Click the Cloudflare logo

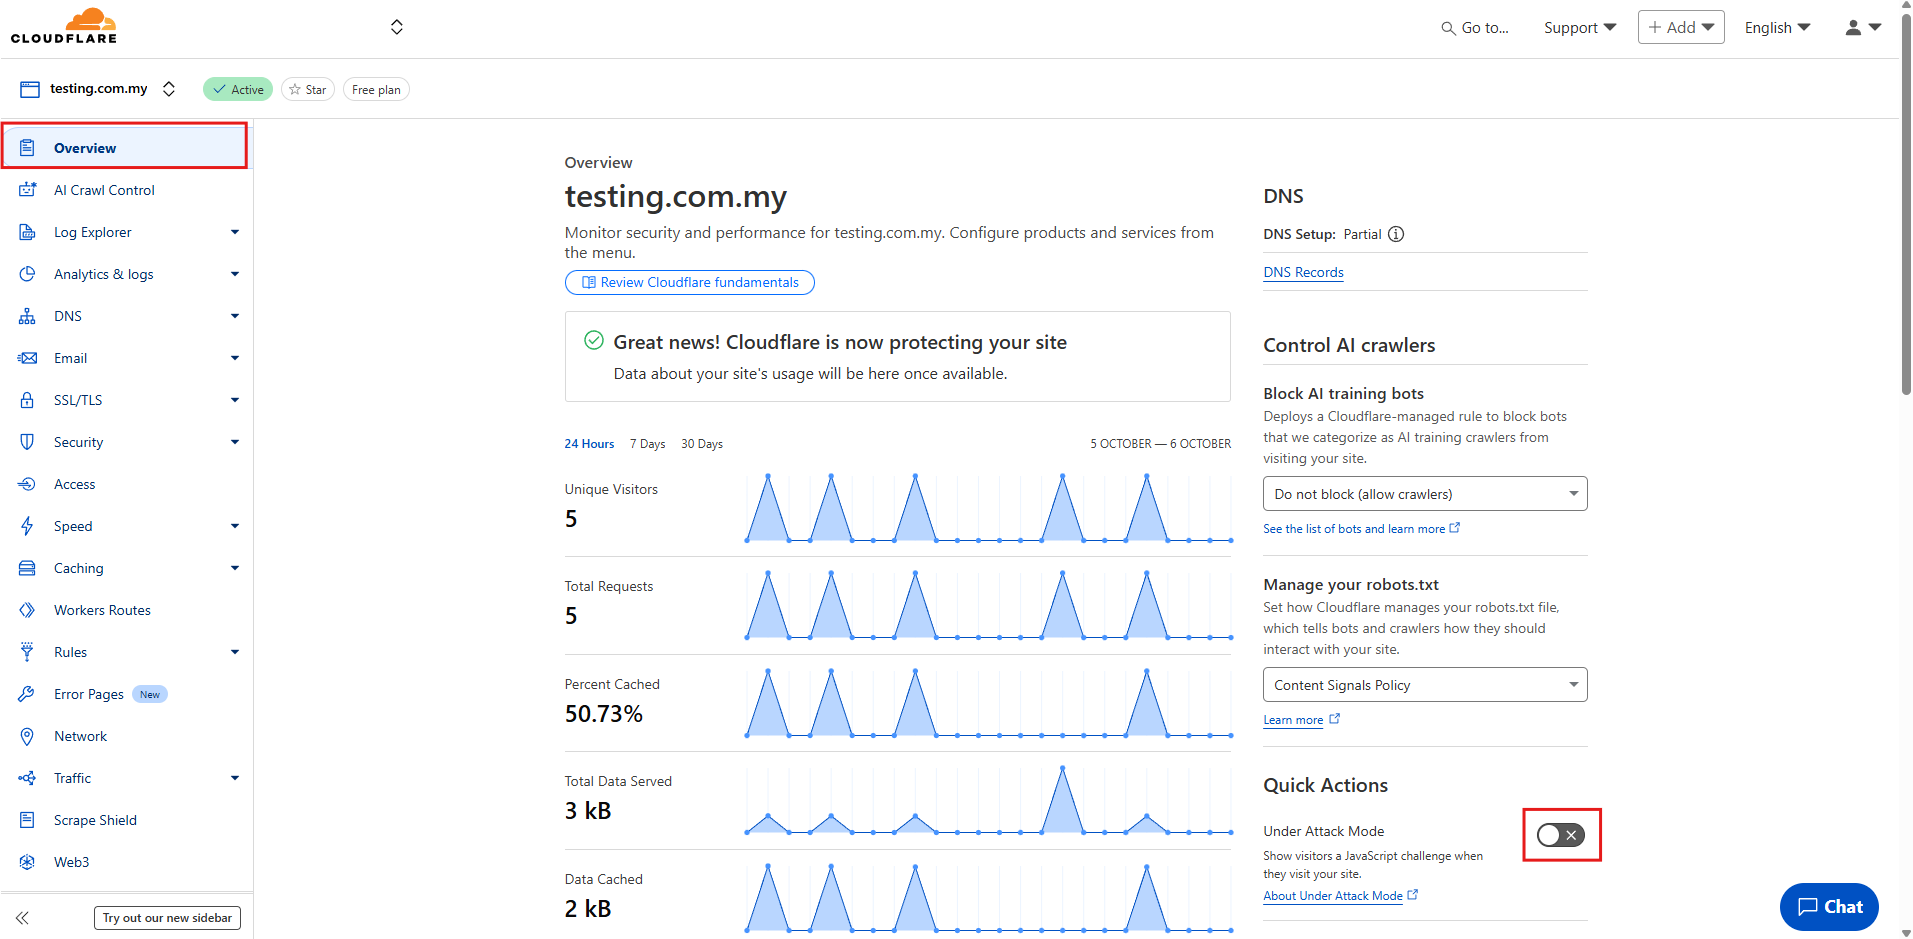64,26
